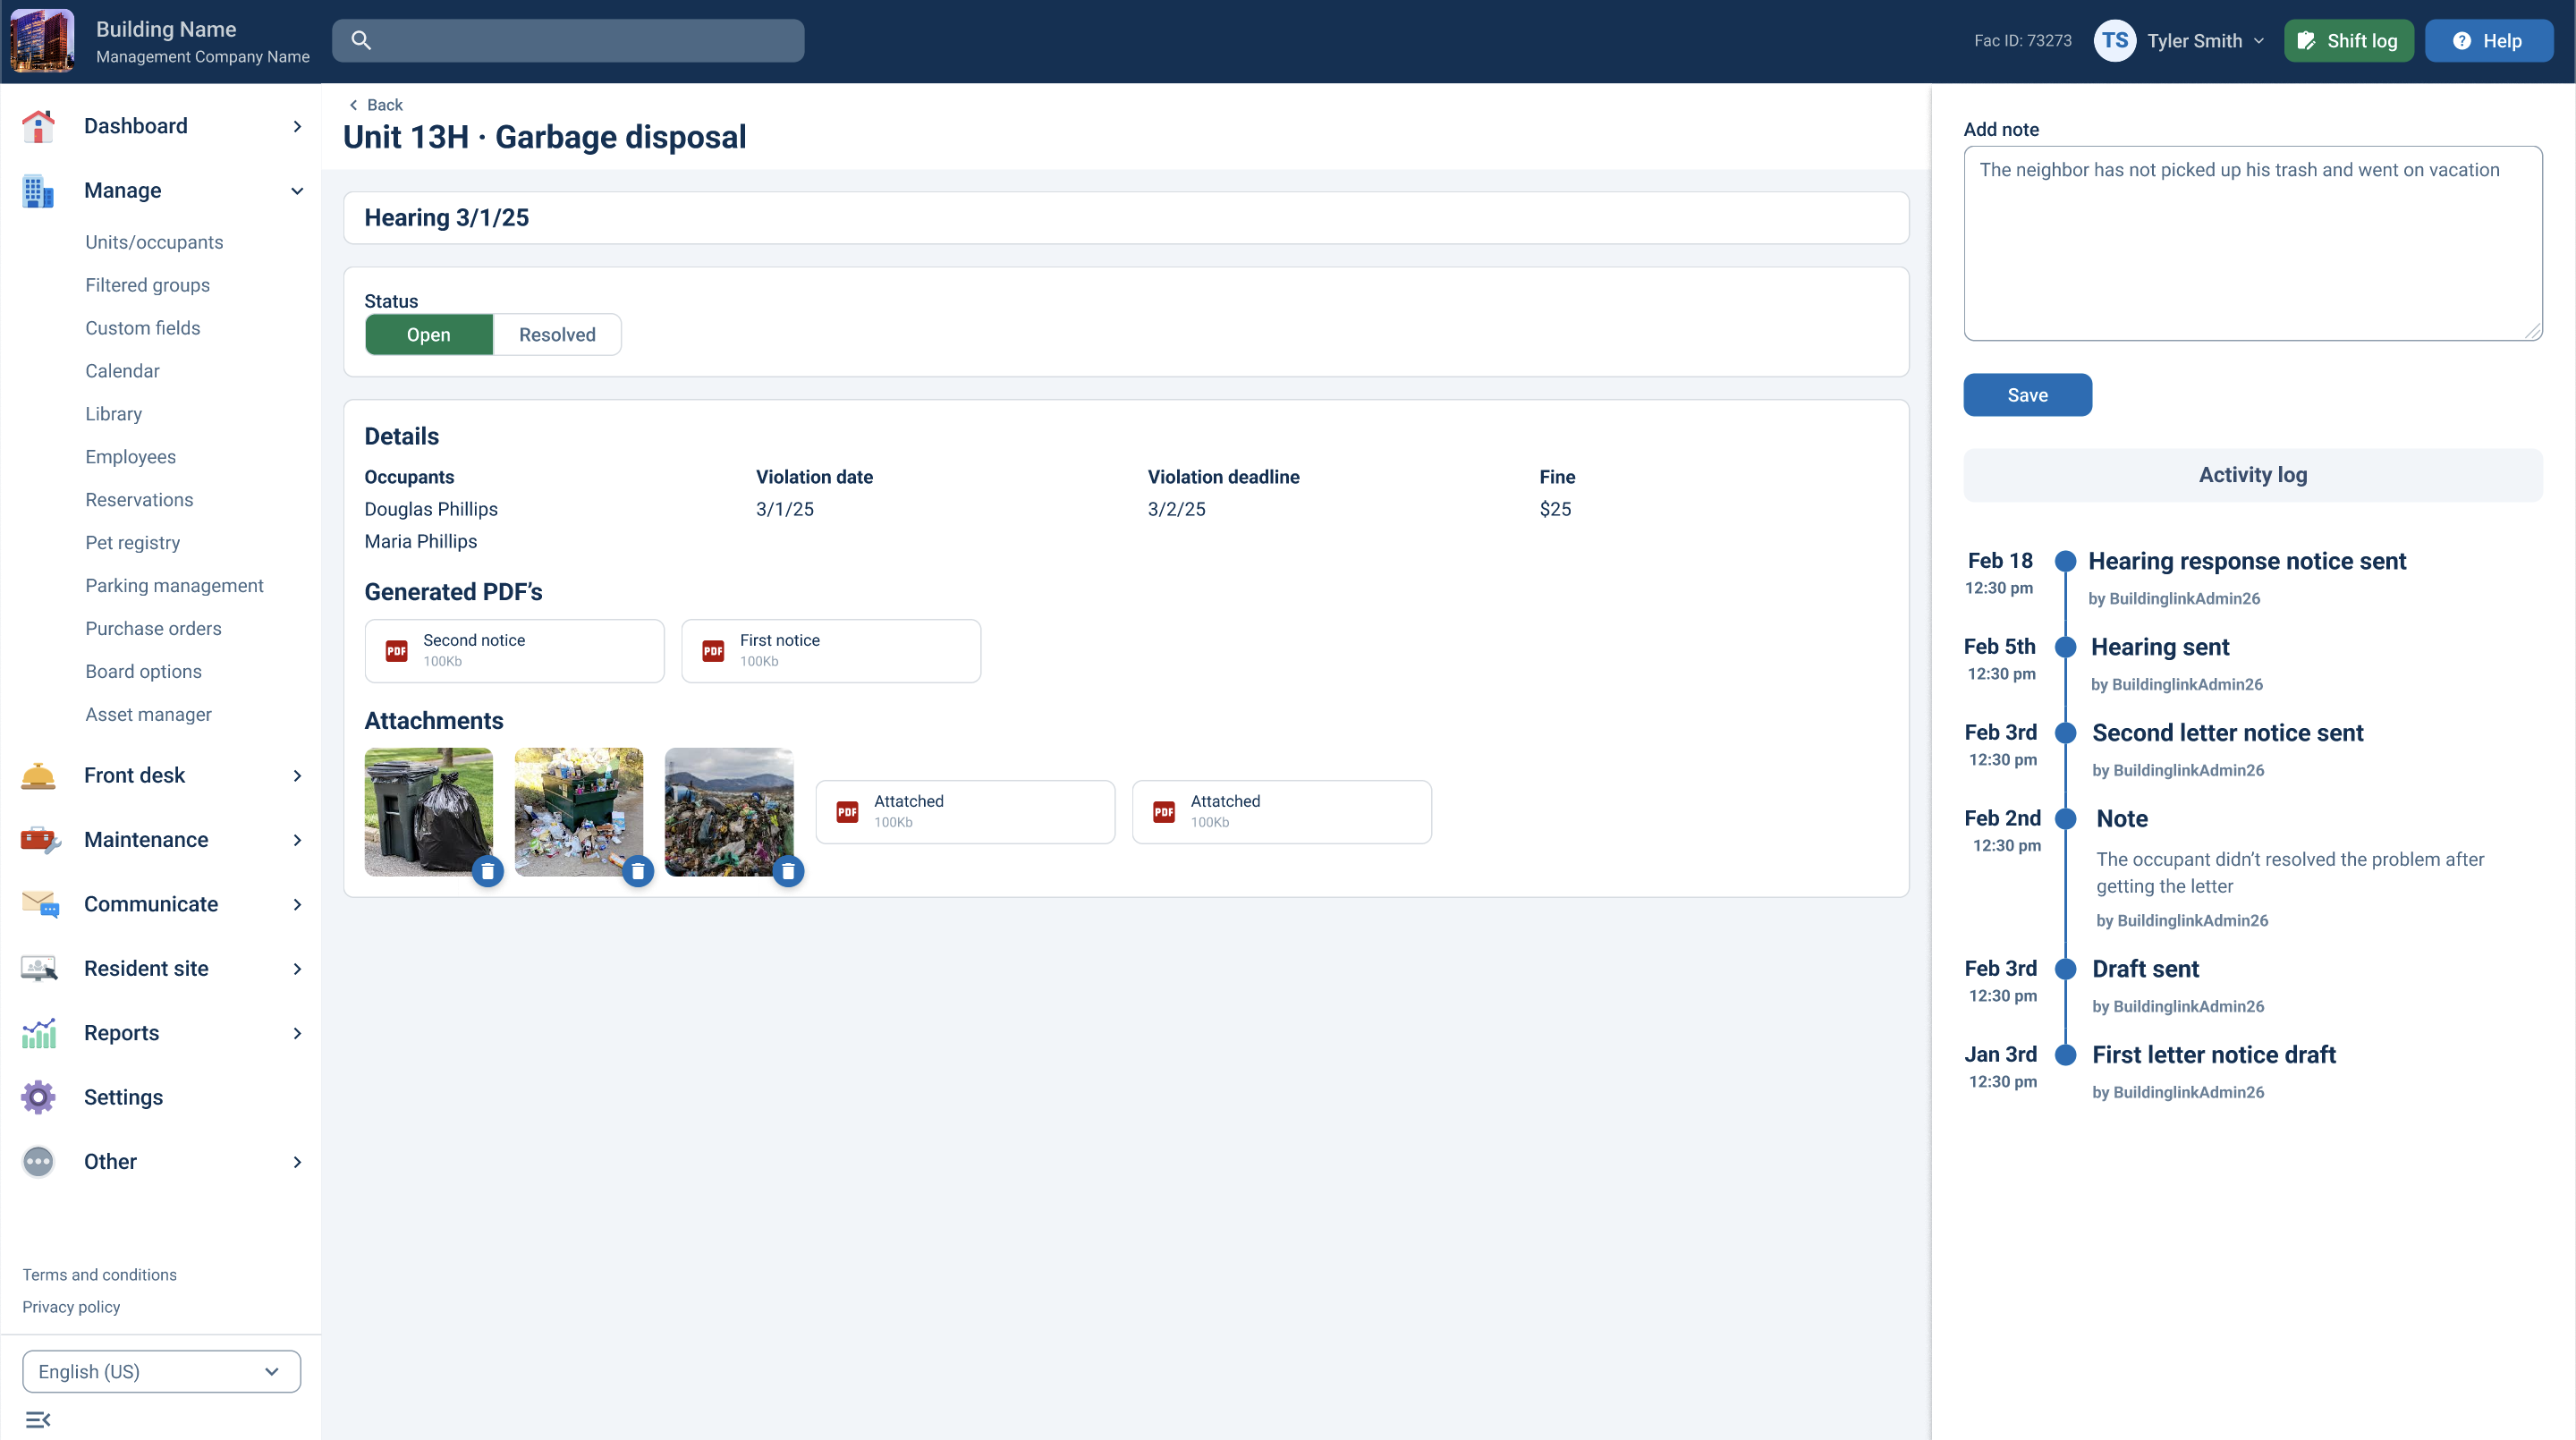Collapse the sidebar using bottom-left icon

point(38,1419)
